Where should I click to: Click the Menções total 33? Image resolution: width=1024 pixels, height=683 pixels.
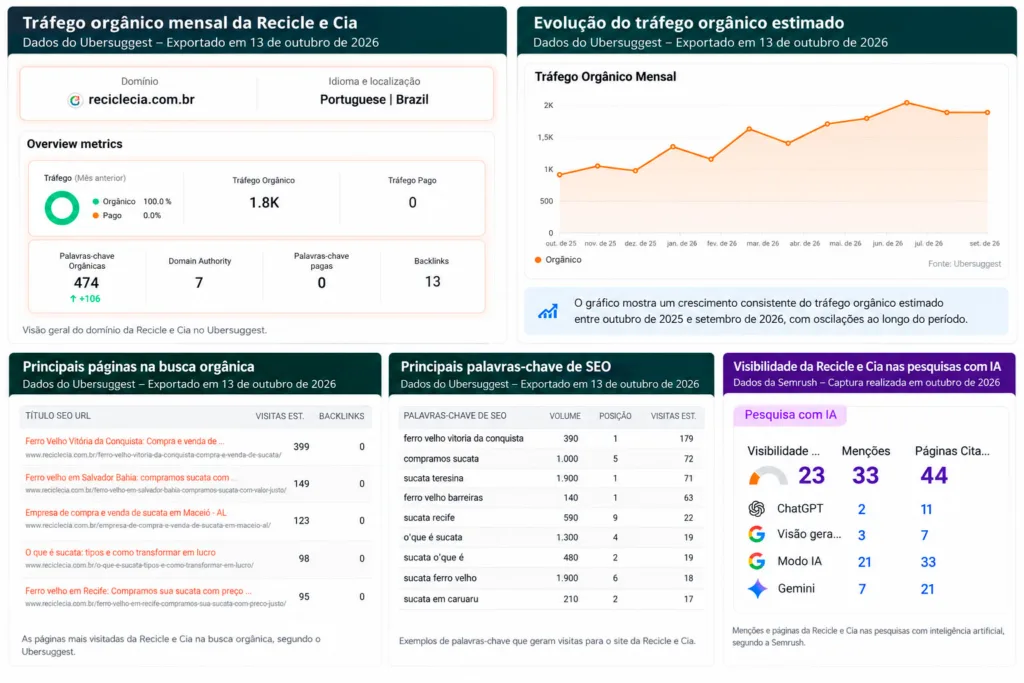865,476
